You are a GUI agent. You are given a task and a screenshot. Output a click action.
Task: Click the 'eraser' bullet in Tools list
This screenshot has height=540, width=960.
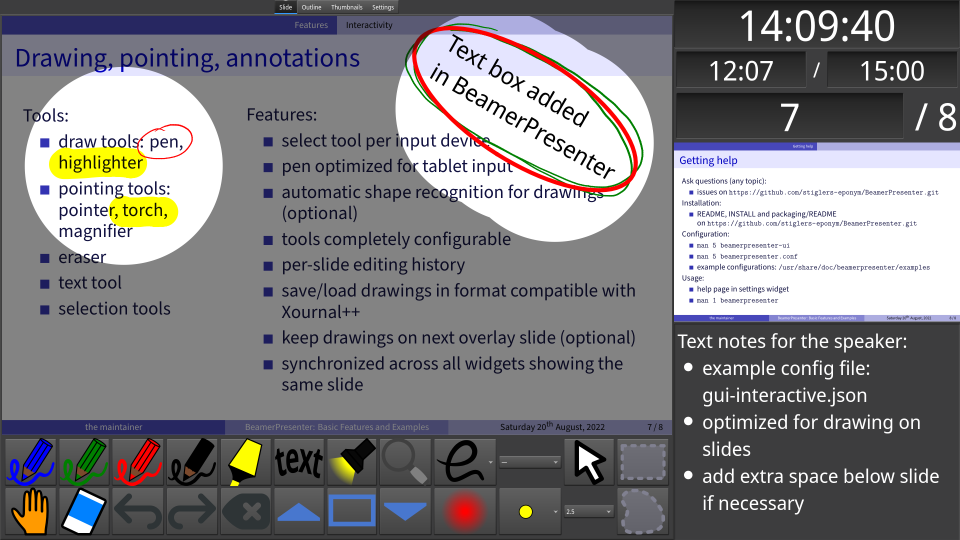(82, 257)
